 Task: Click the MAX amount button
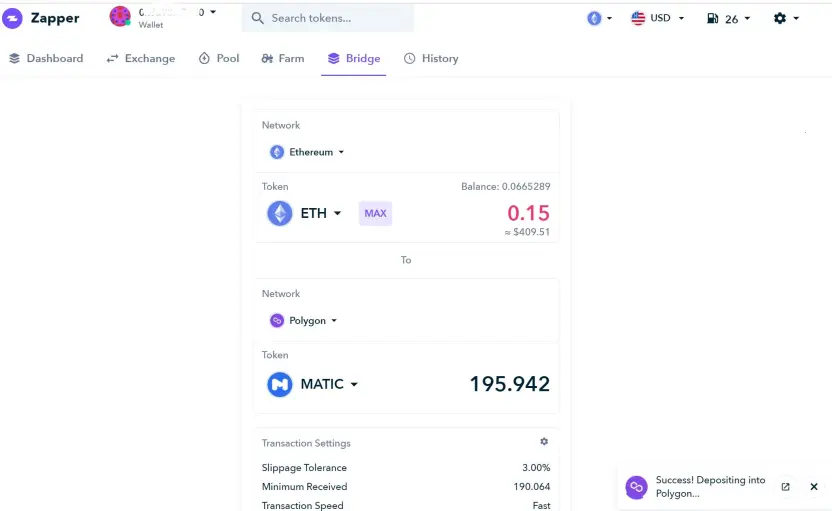375,213
